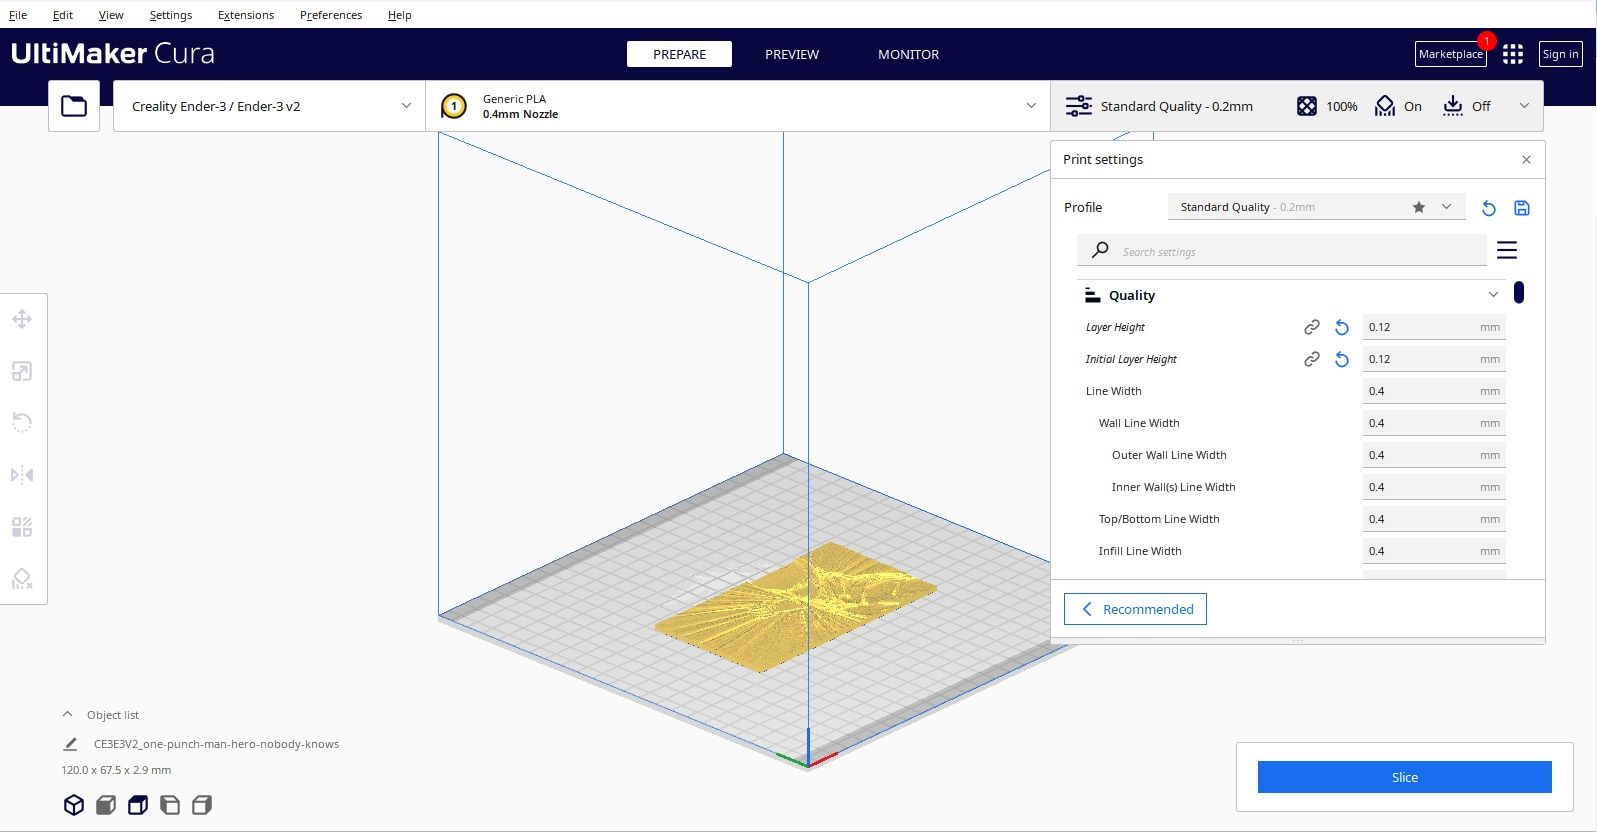Click the Slice button
Viewport: 1597px width, 832px height.
click(x=1405, y=777)
